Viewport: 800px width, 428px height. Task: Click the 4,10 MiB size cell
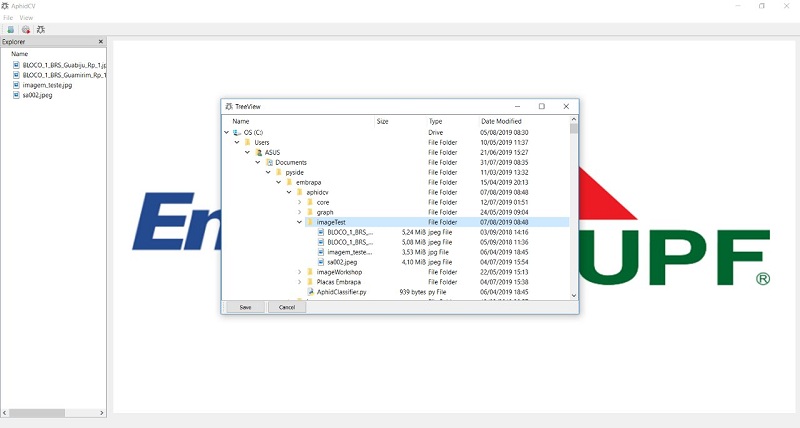[413, 262]
